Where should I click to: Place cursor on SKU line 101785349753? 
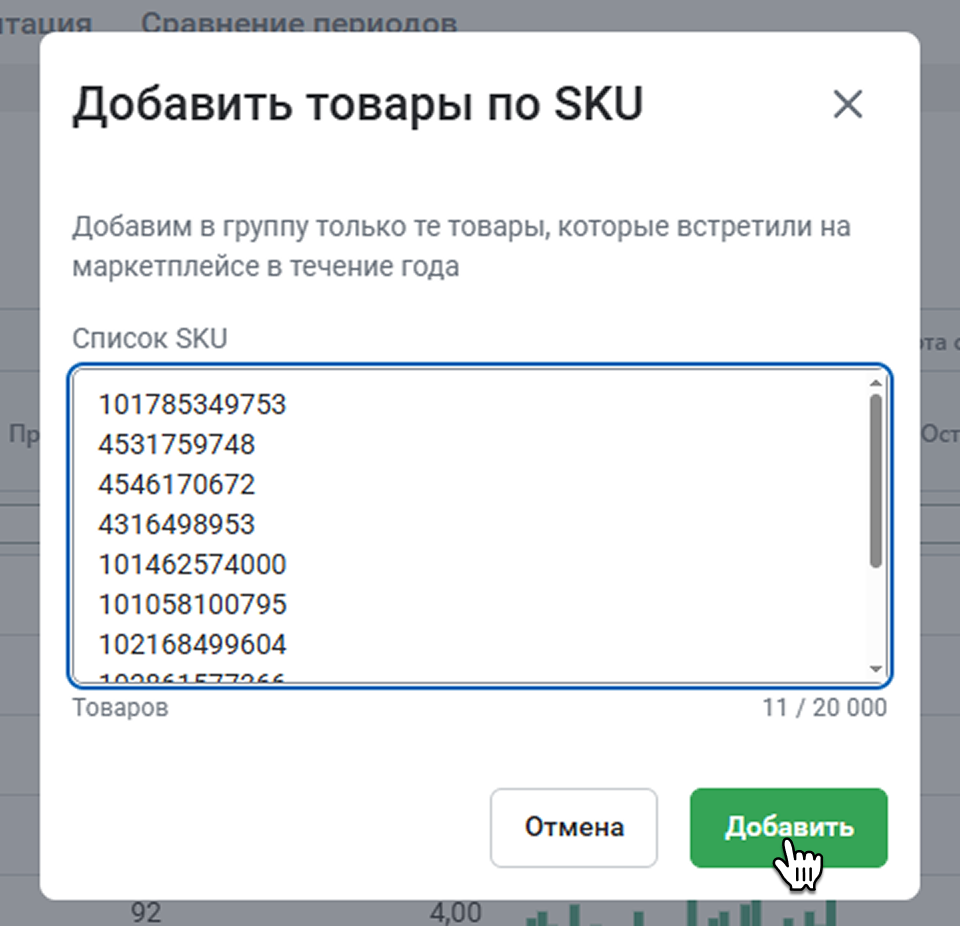click(x=192, y=405)
